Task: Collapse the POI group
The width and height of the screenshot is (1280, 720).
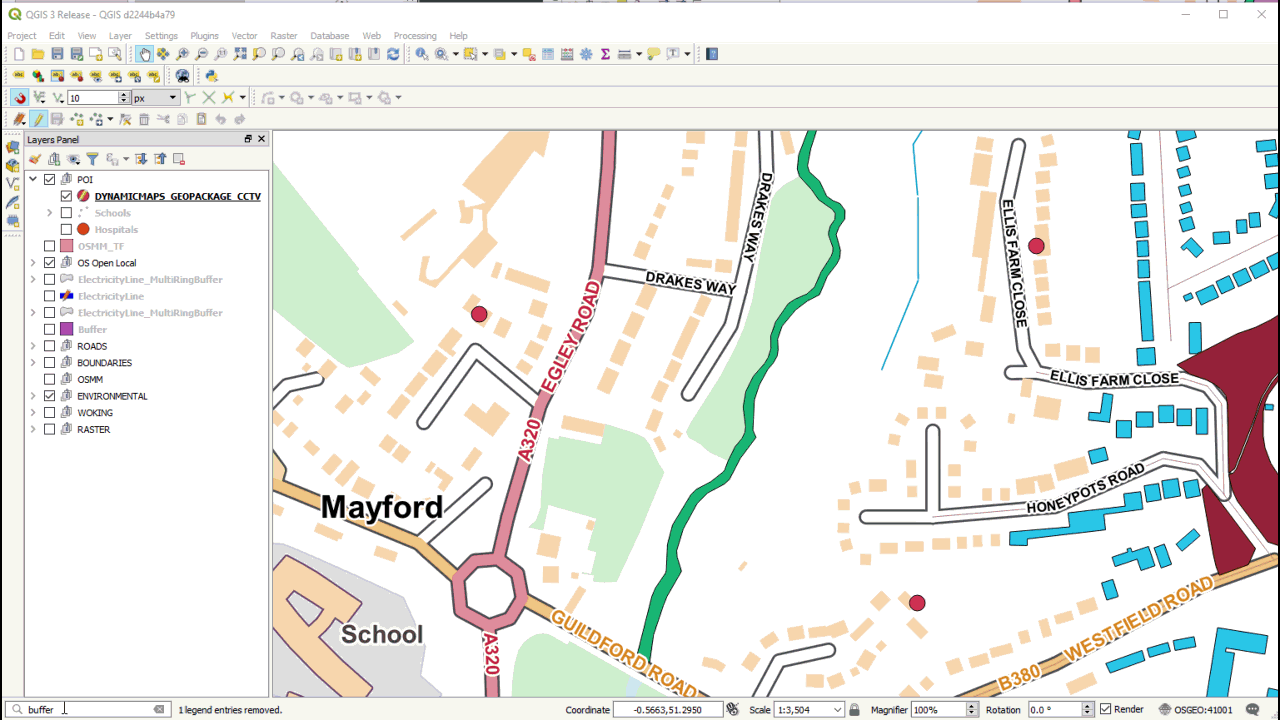Action: coord(33,180)
